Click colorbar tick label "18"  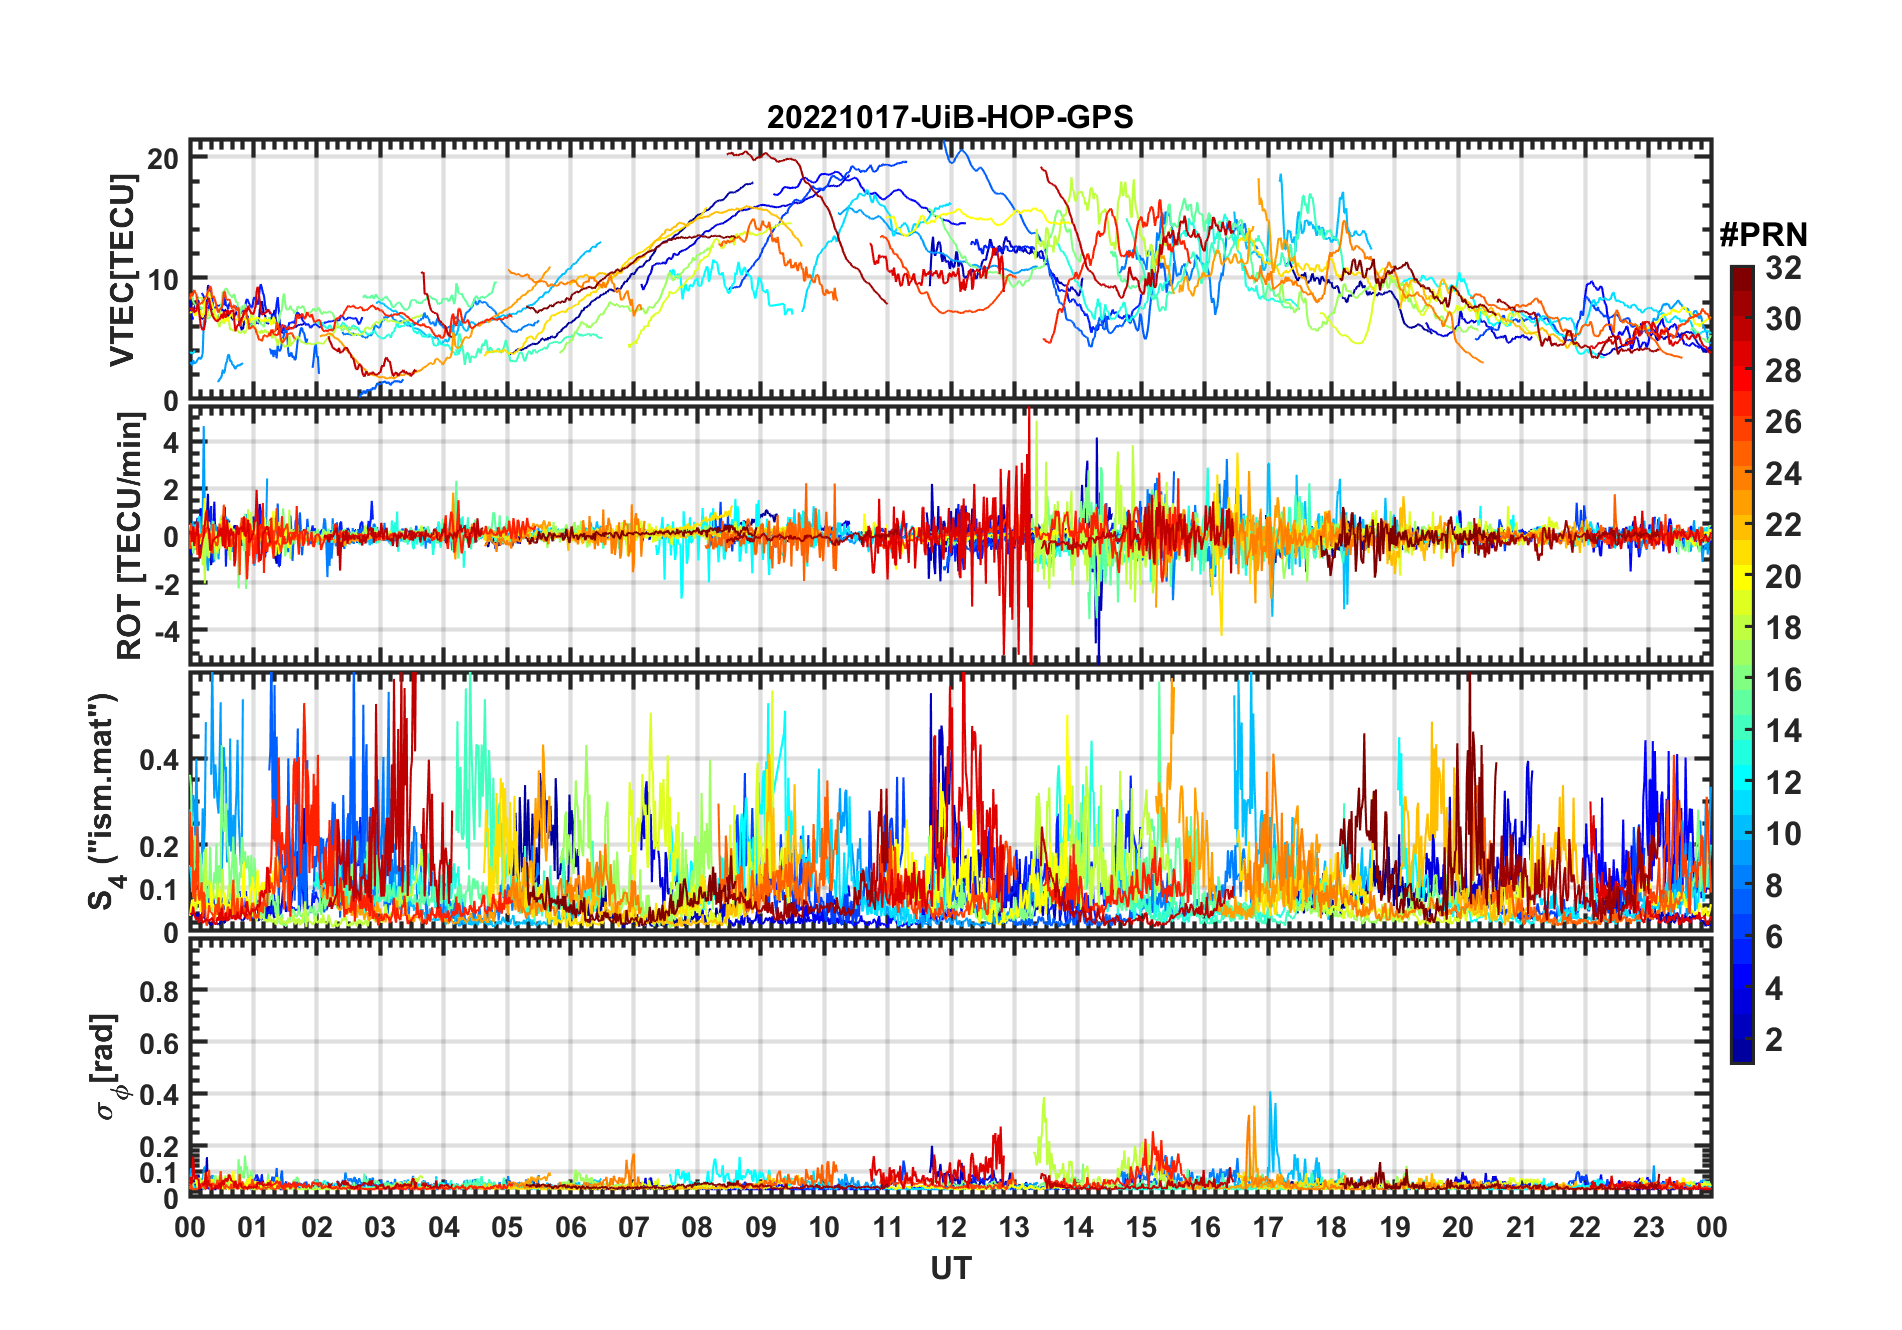1783,628
